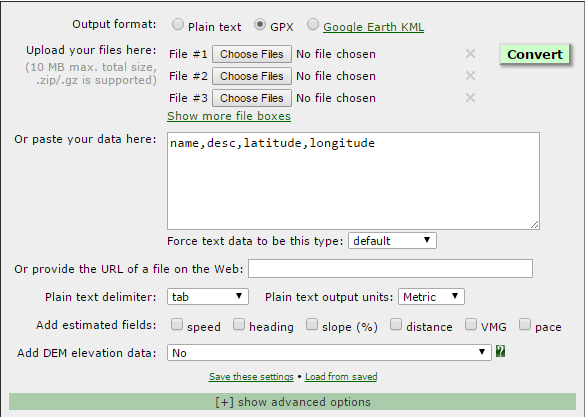Clear File #1 with its X icon
Screen dimensions: 587x417
tap(470, 54)
